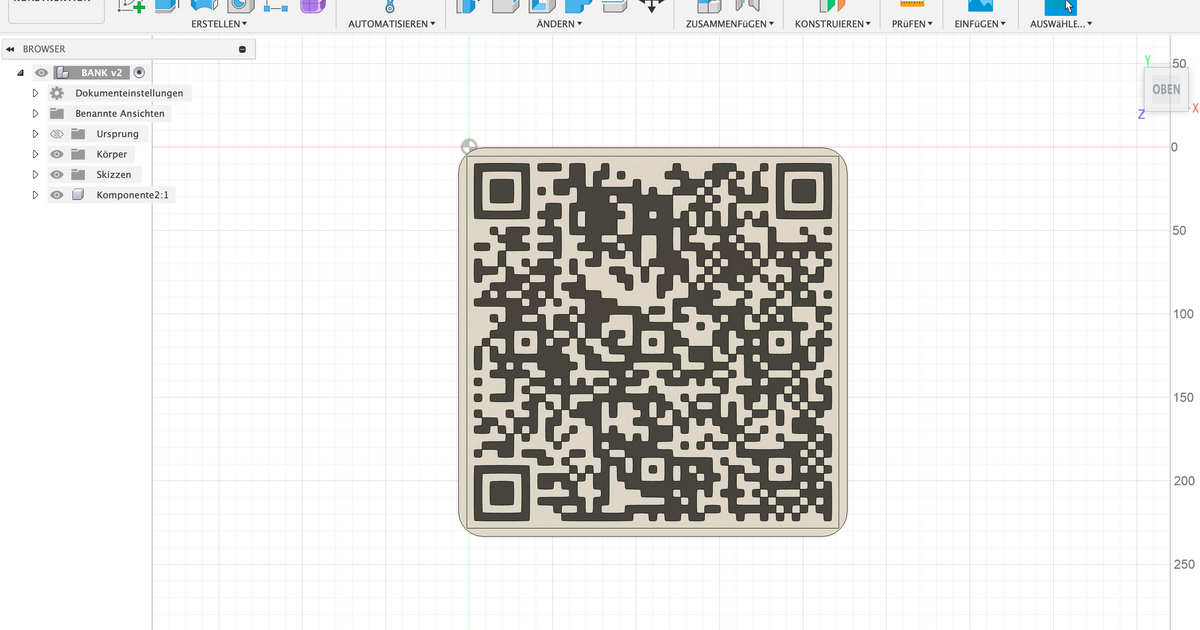Open the Automatisieren scripts tool
Screen dimensions: 1200x630
390,8
